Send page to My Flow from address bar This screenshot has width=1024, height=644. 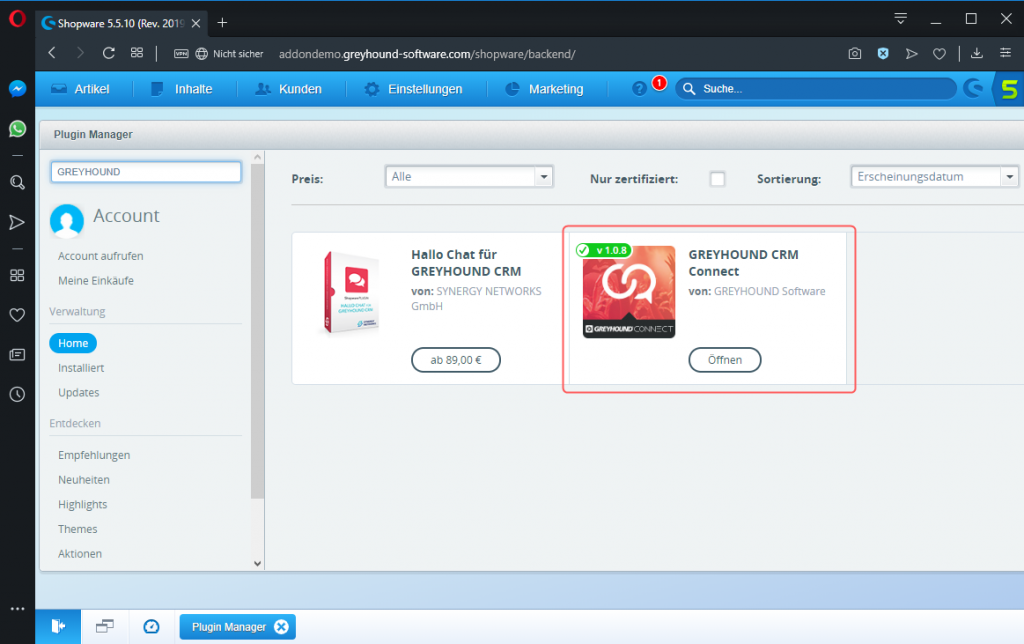912,54
